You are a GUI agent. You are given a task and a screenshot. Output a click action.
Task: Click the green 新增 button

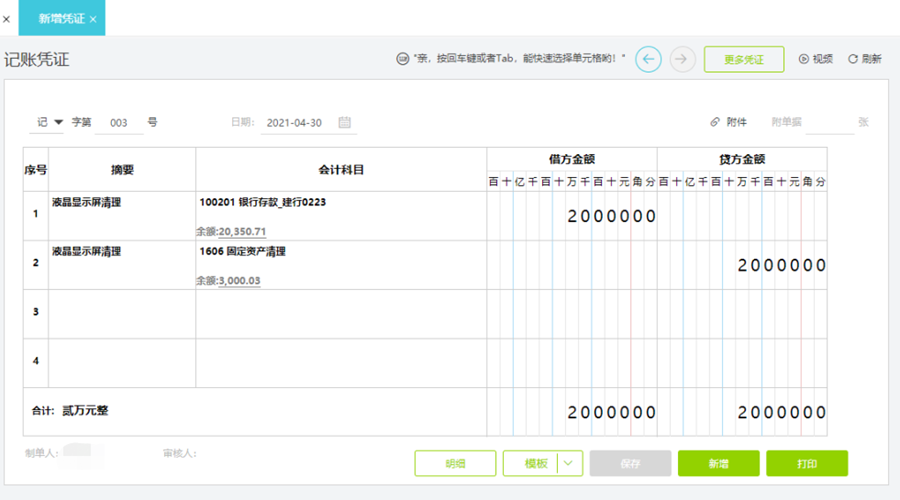719,463
